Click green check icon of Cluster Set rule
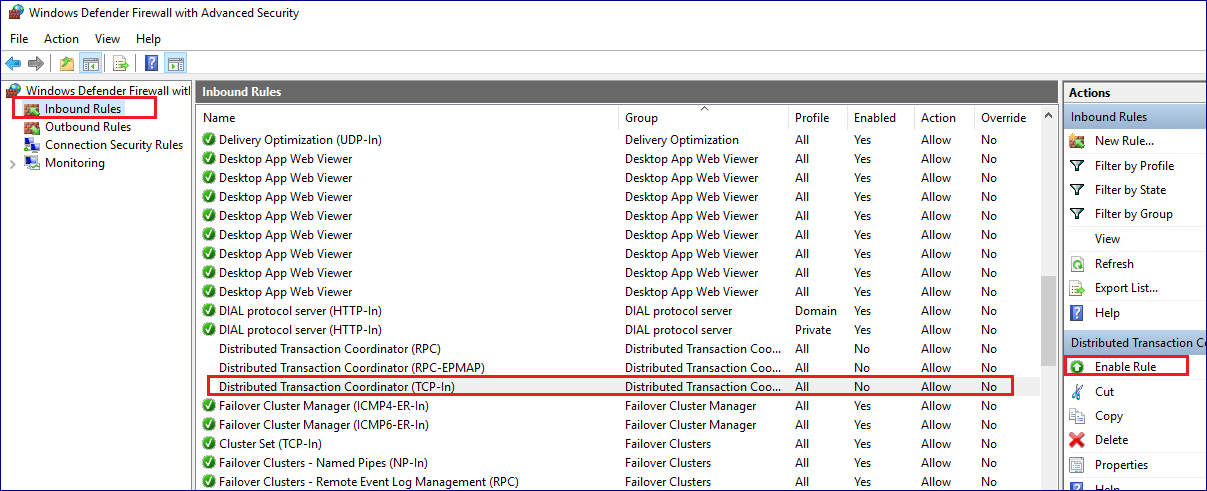Image resolution: width=1207 pixels, height=491 pixels. click(x=209, y=444)
